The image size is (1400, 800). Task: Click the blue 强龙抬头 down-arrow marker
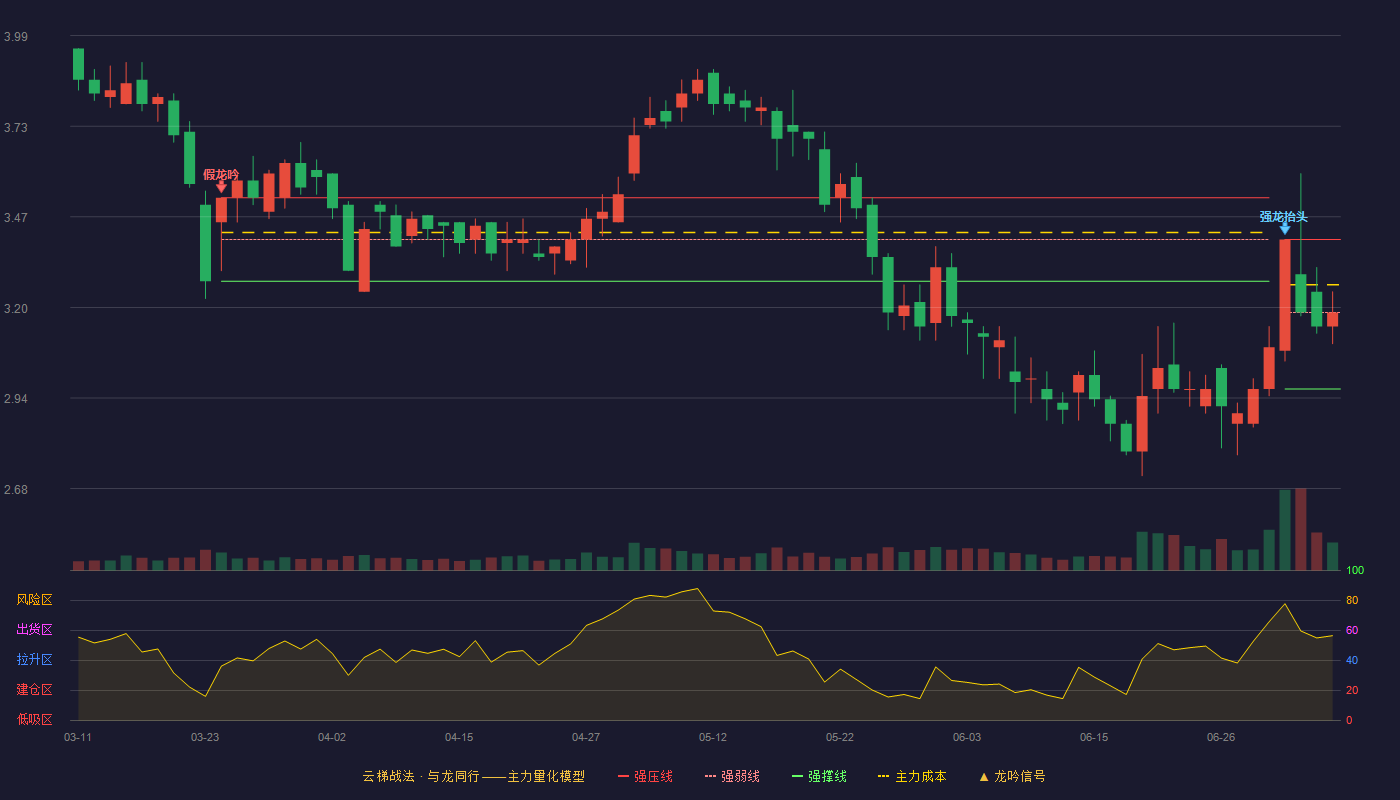[x=1285, y=228]
